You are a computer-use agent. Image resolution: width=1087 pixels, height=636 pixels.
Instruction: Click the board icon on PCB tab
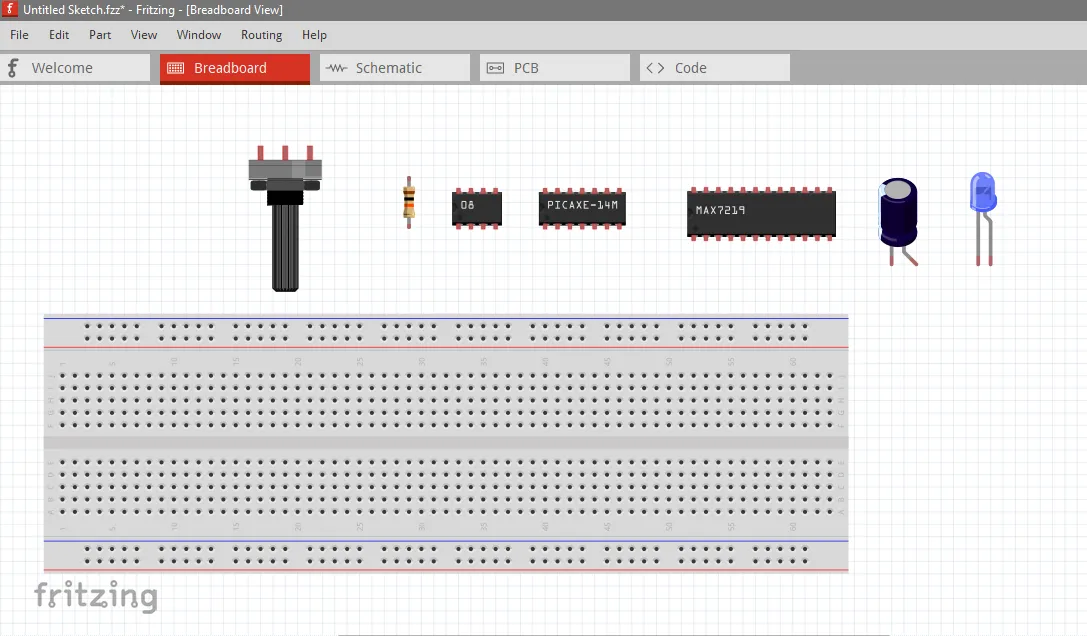tap(496, 68)
